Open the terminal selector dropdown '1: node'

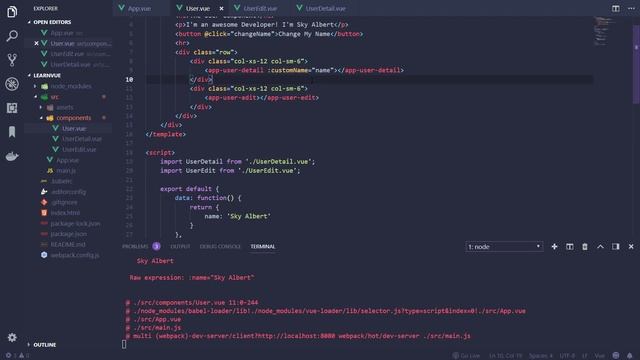point(504,247)
